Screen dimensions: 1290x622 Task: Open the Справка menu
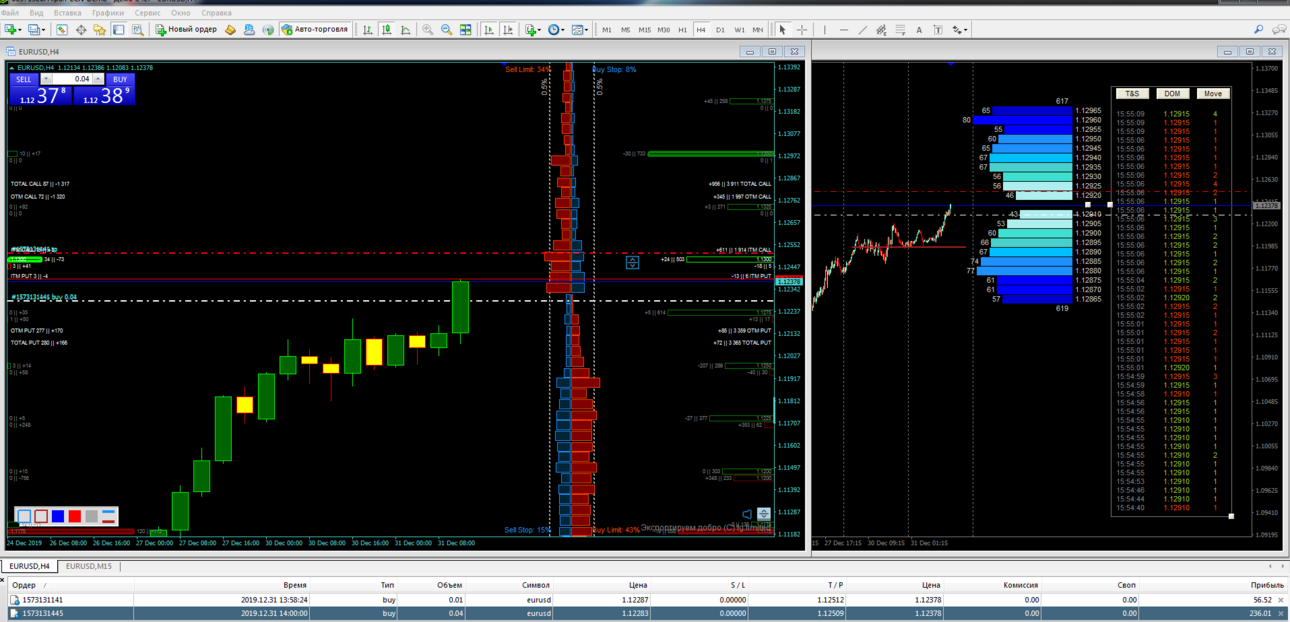pos(216,13)
